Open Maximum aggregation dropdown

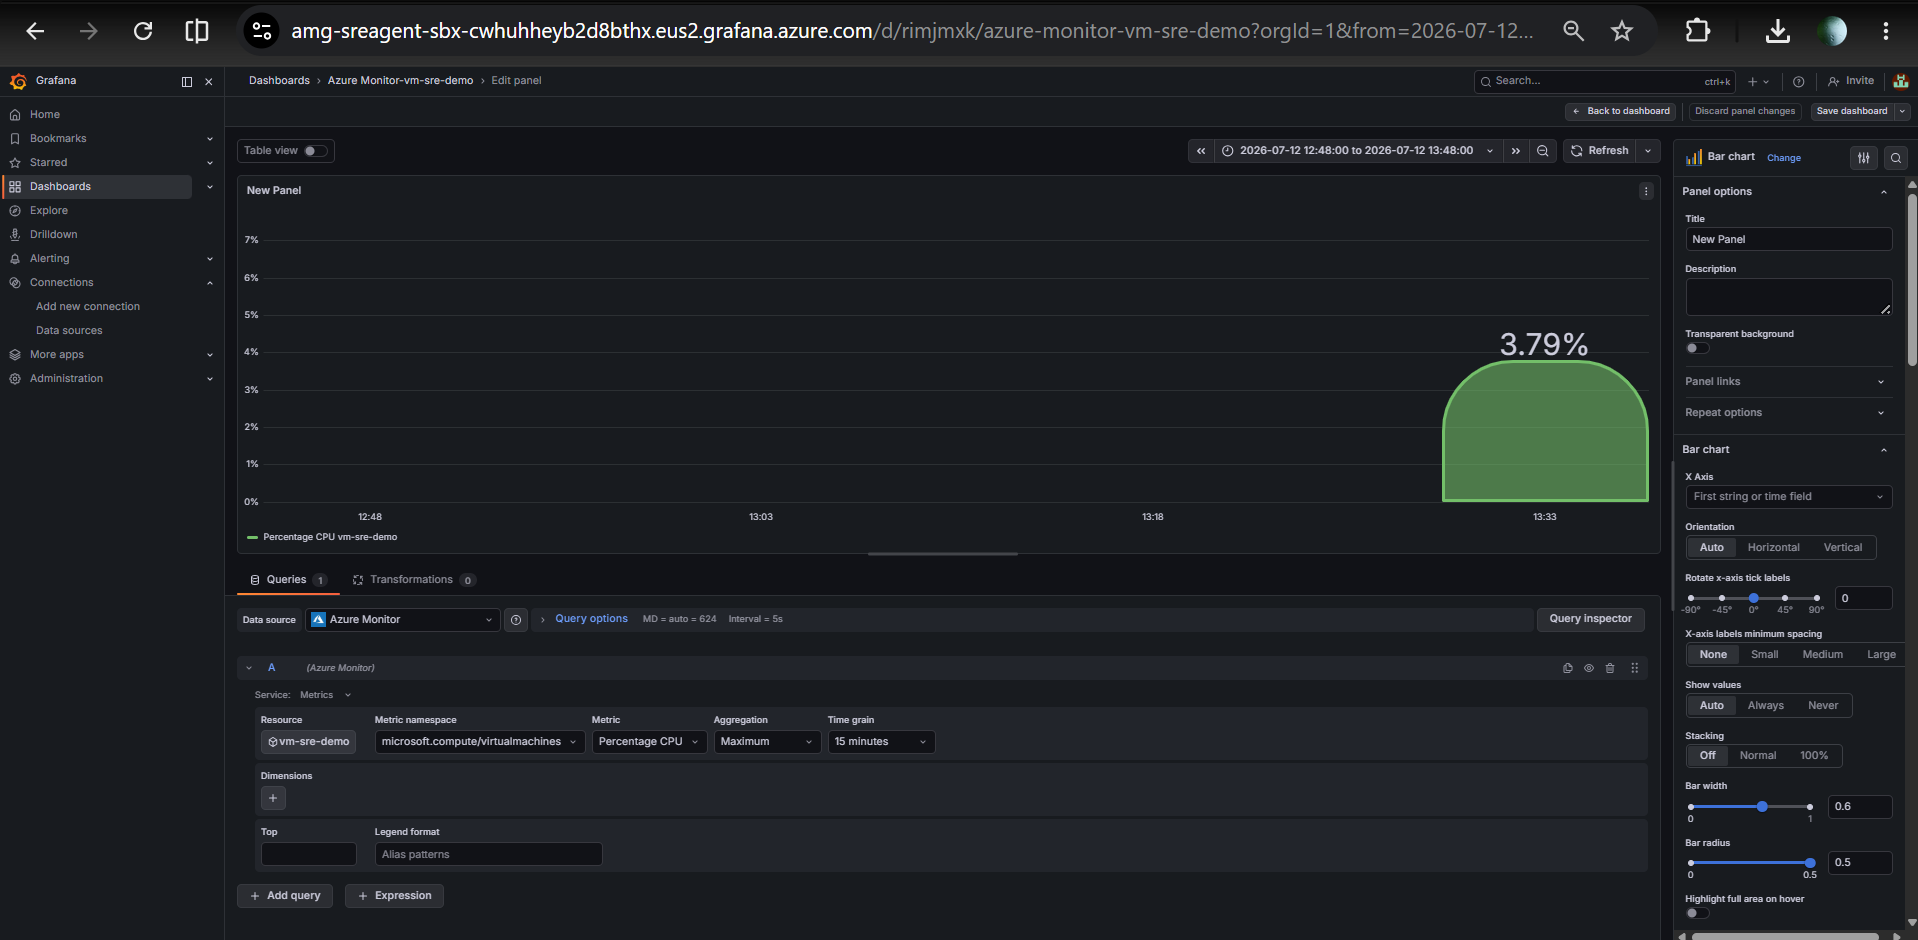tap(767, 742)
